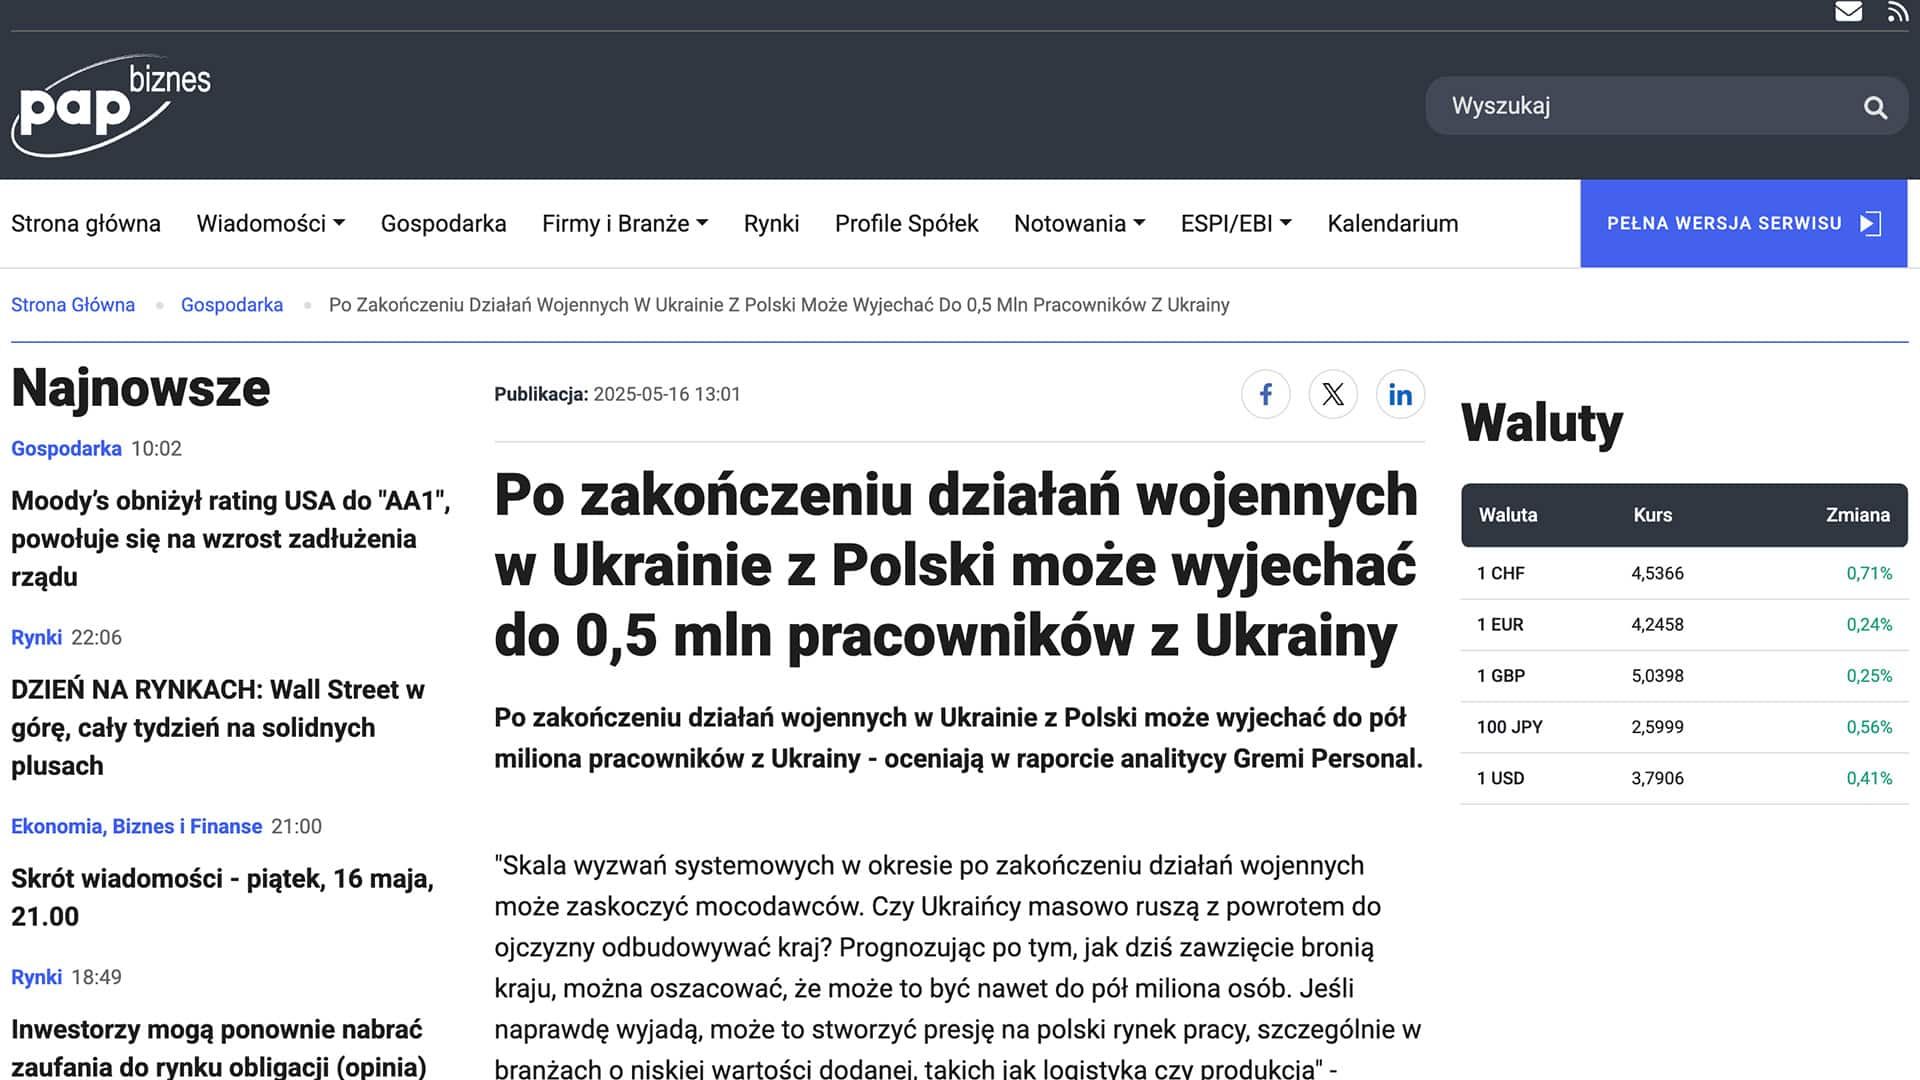Select the 100 JPY currency row
Screen dimensions: 1920x1080
click(1684, 727)
